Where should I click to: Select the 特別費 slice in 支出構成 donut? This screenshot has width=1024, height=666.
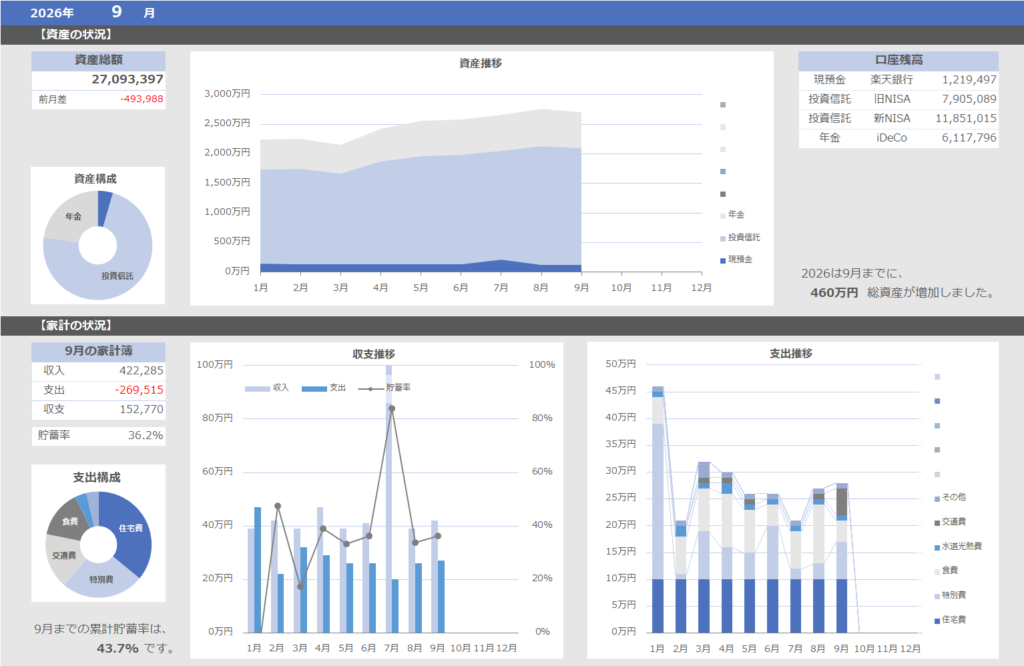coord(101,580)
